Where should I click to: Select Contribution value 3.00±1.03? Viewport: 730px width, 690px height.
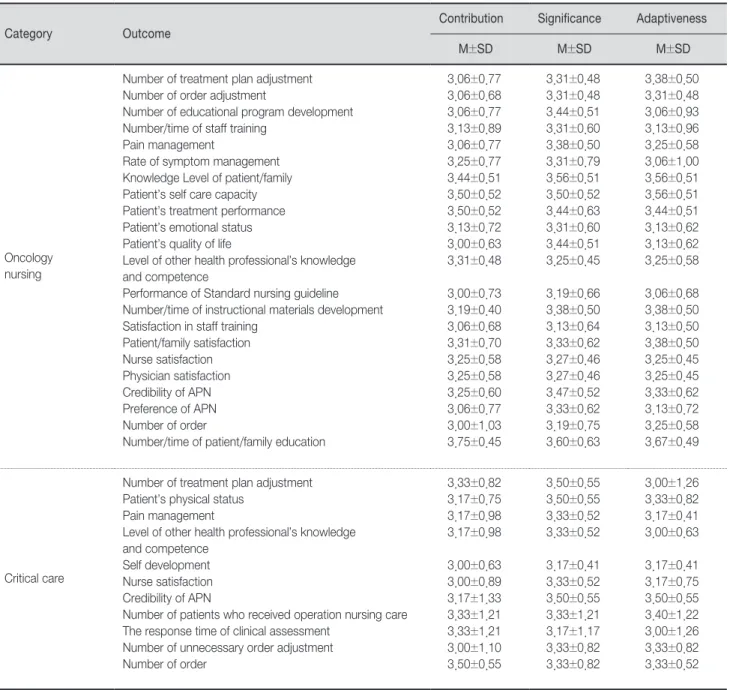tap(474, 426)
